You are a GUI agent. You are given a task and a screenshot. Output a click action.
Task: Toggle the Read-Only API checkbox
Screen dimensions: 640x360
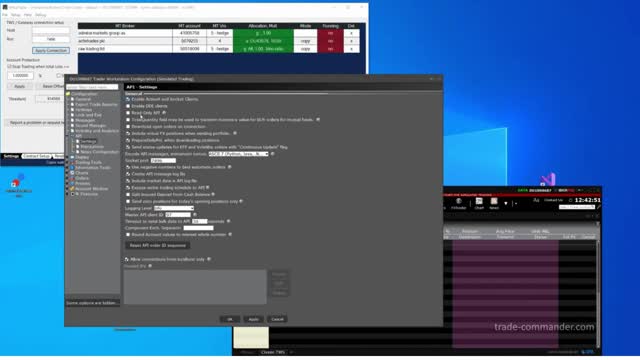(x=128, y=113)
